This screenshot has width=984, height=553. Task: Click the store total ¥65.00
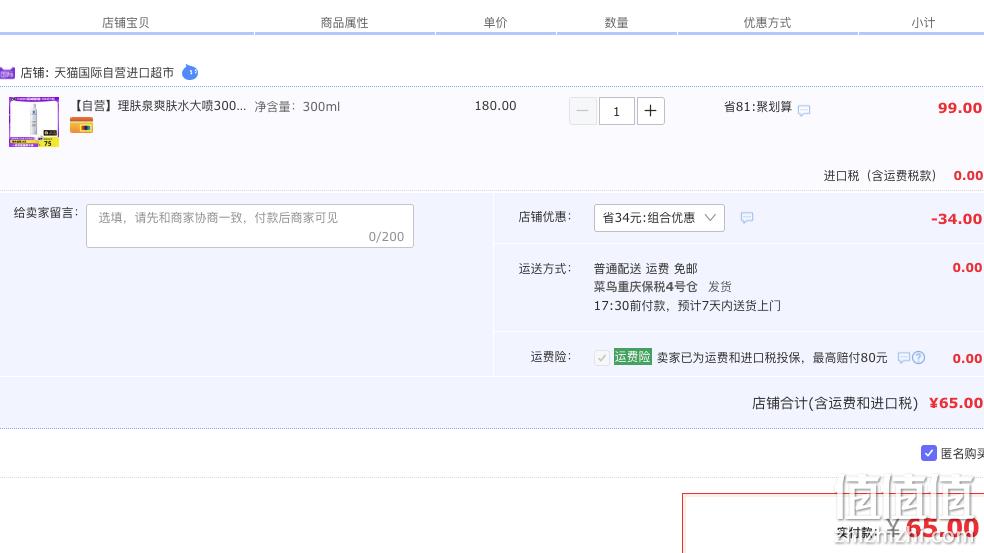tap(956, 403)
